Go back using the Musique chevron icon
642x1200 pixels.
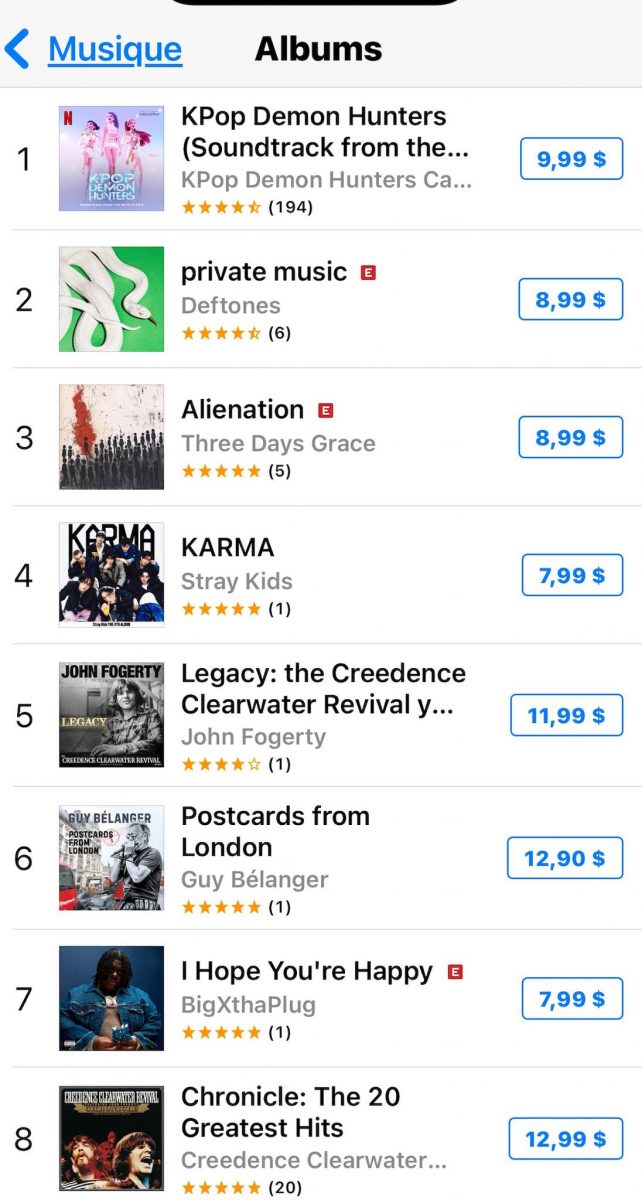(x=18, y=49)
